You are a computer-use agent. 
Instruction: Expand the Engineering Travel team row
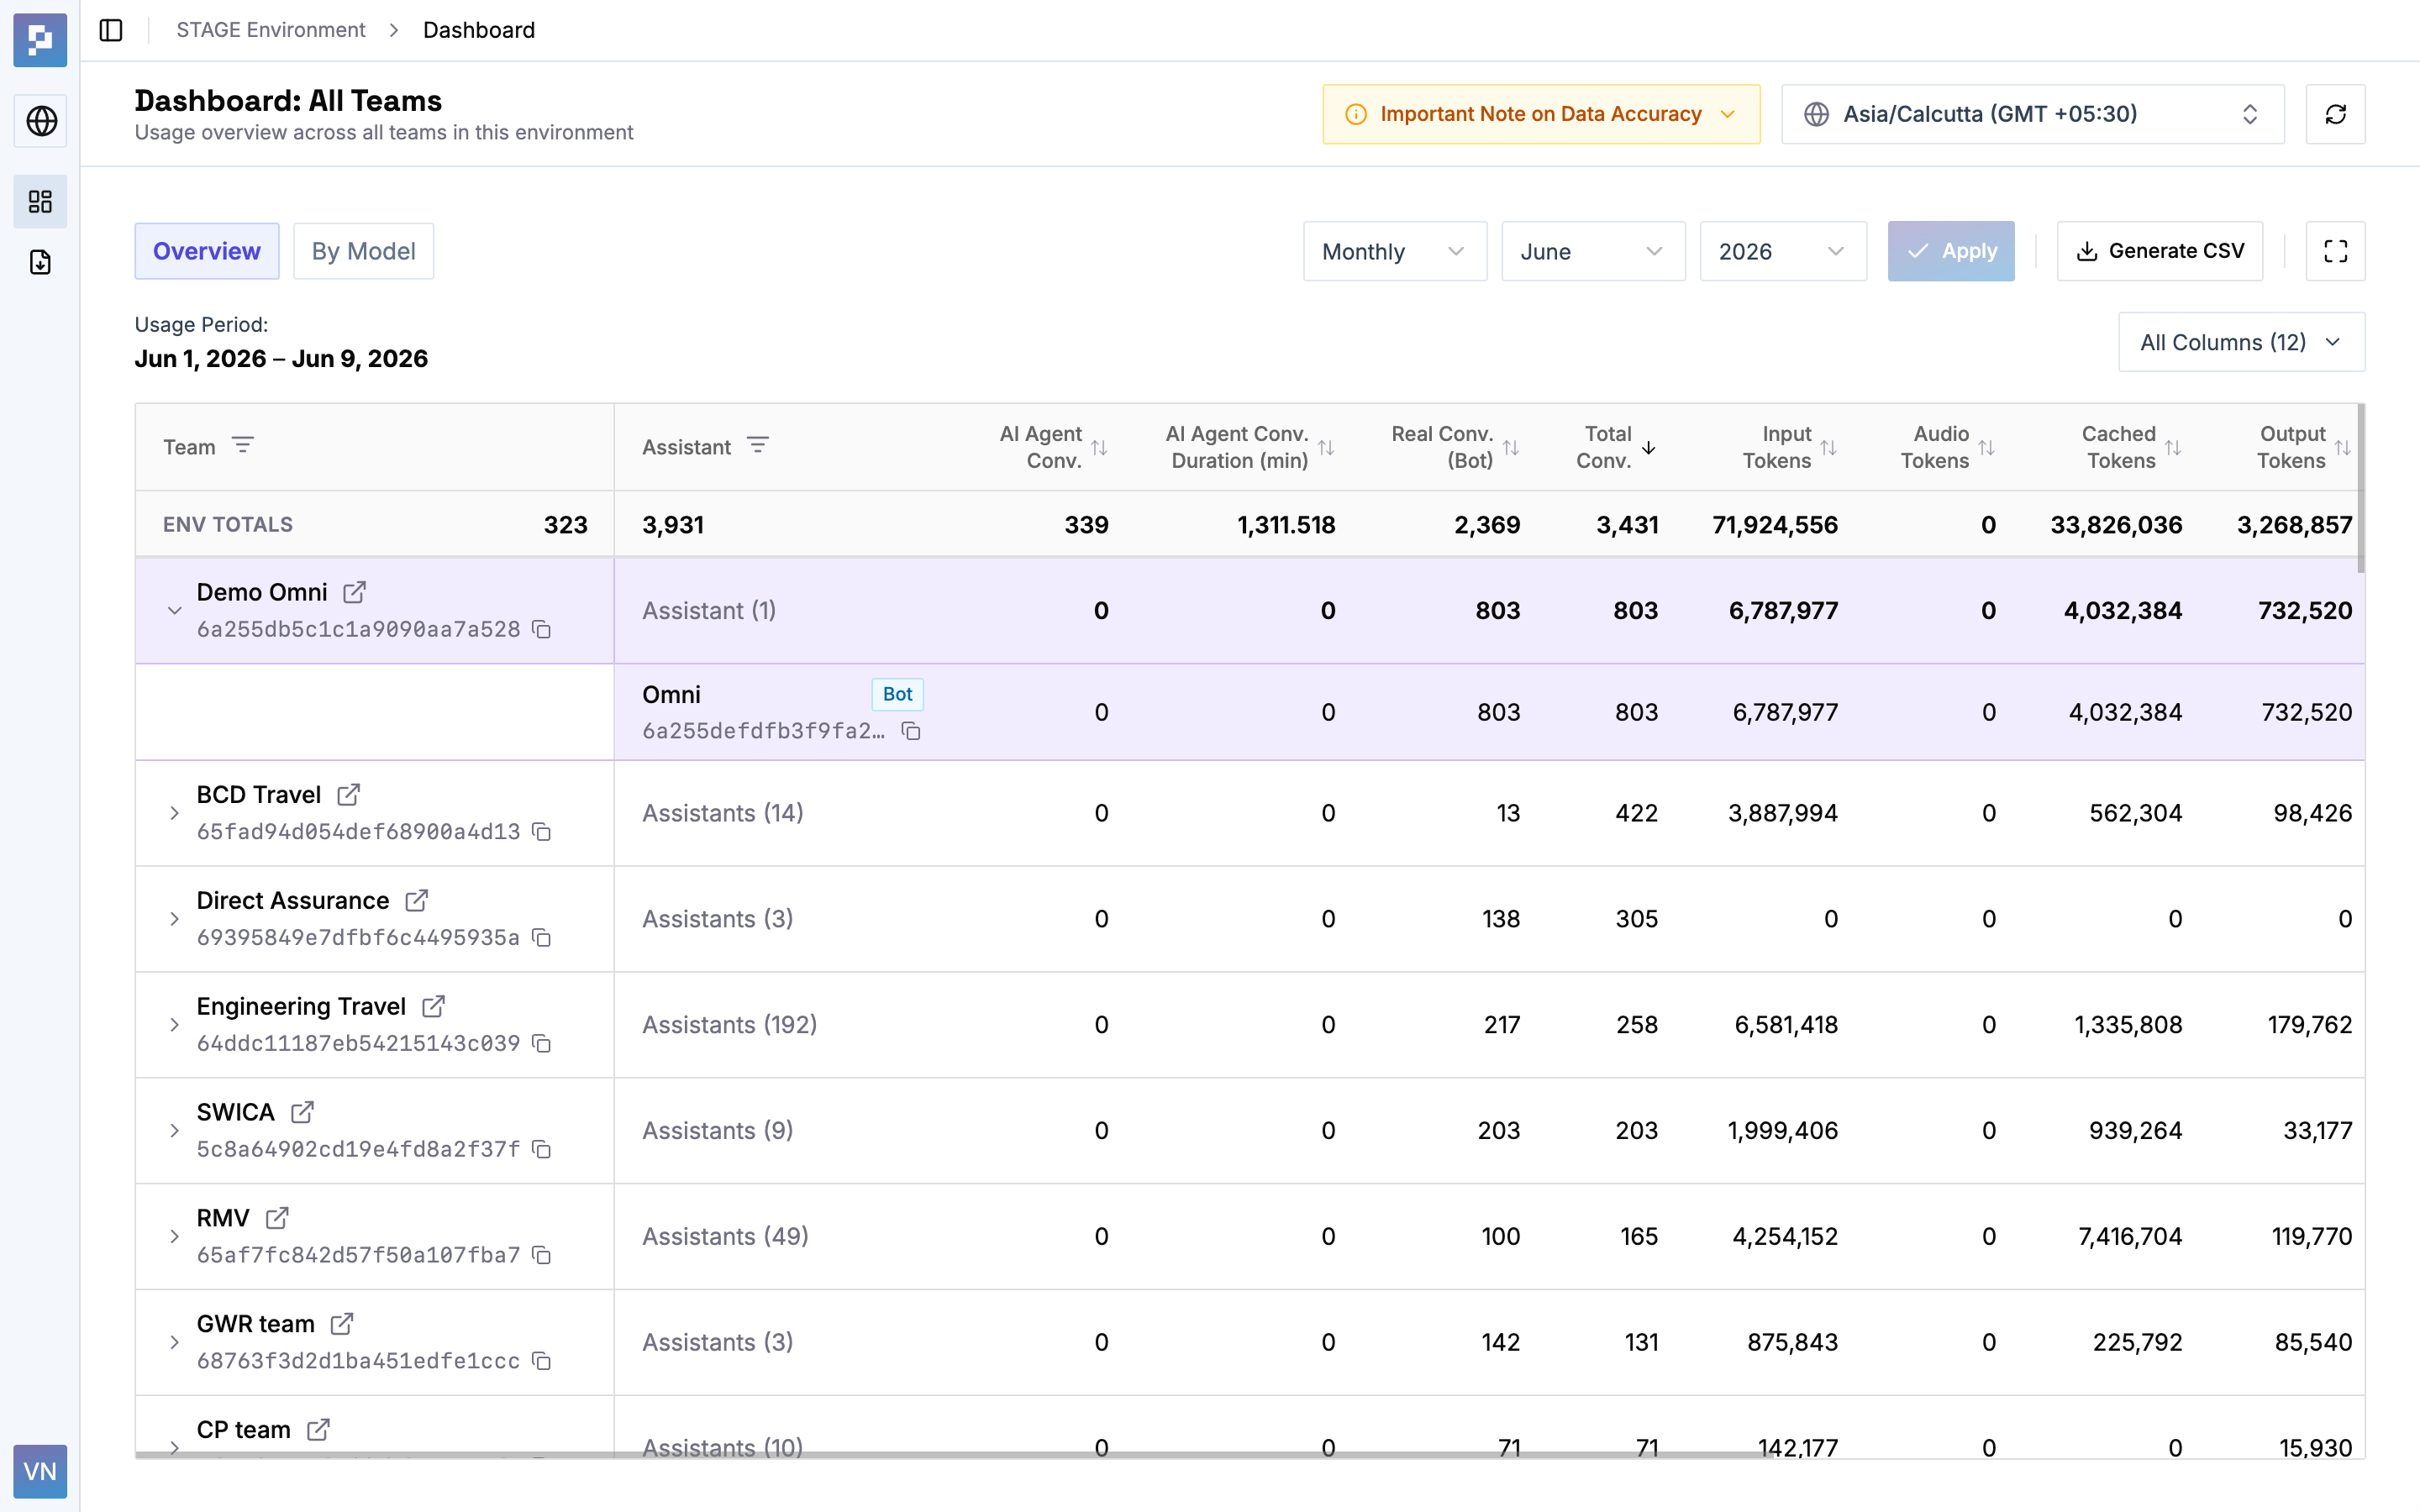[x=175, y=1025]
